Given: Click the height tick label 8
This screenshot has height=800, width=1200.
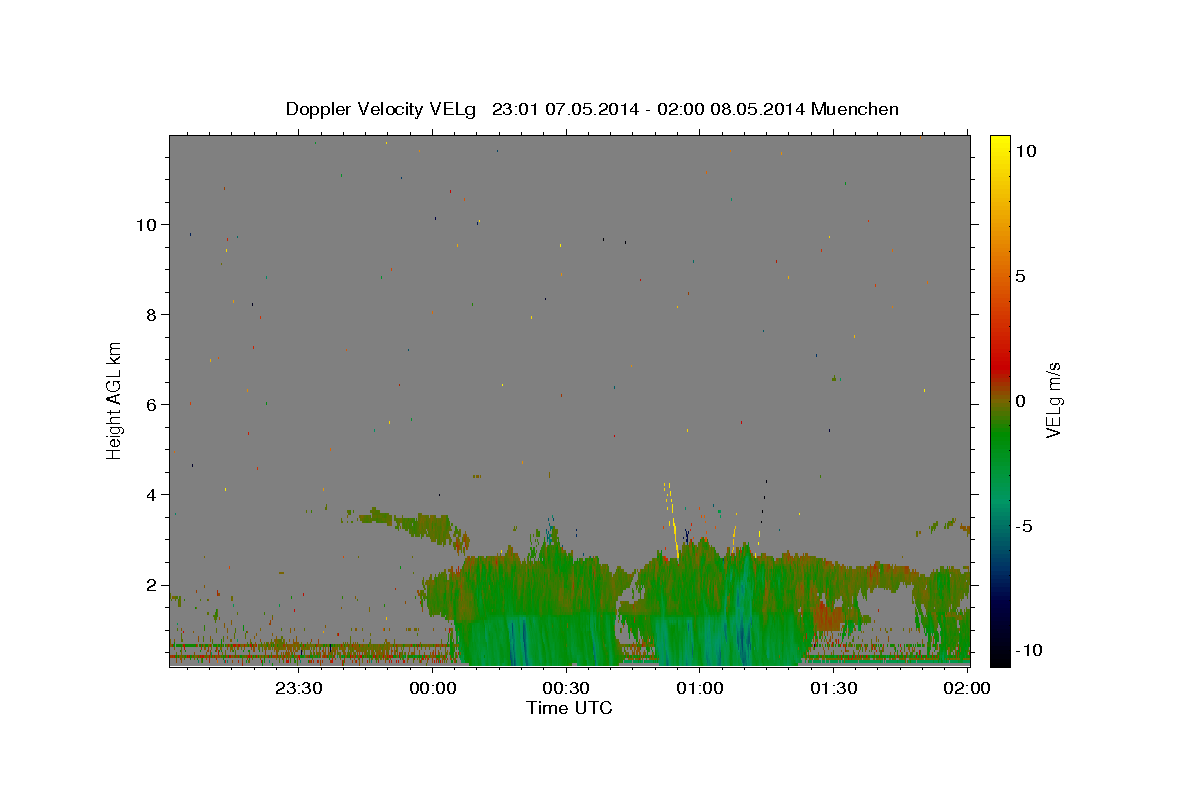Looking at the screenshot, I should click(x=152, y=314).
